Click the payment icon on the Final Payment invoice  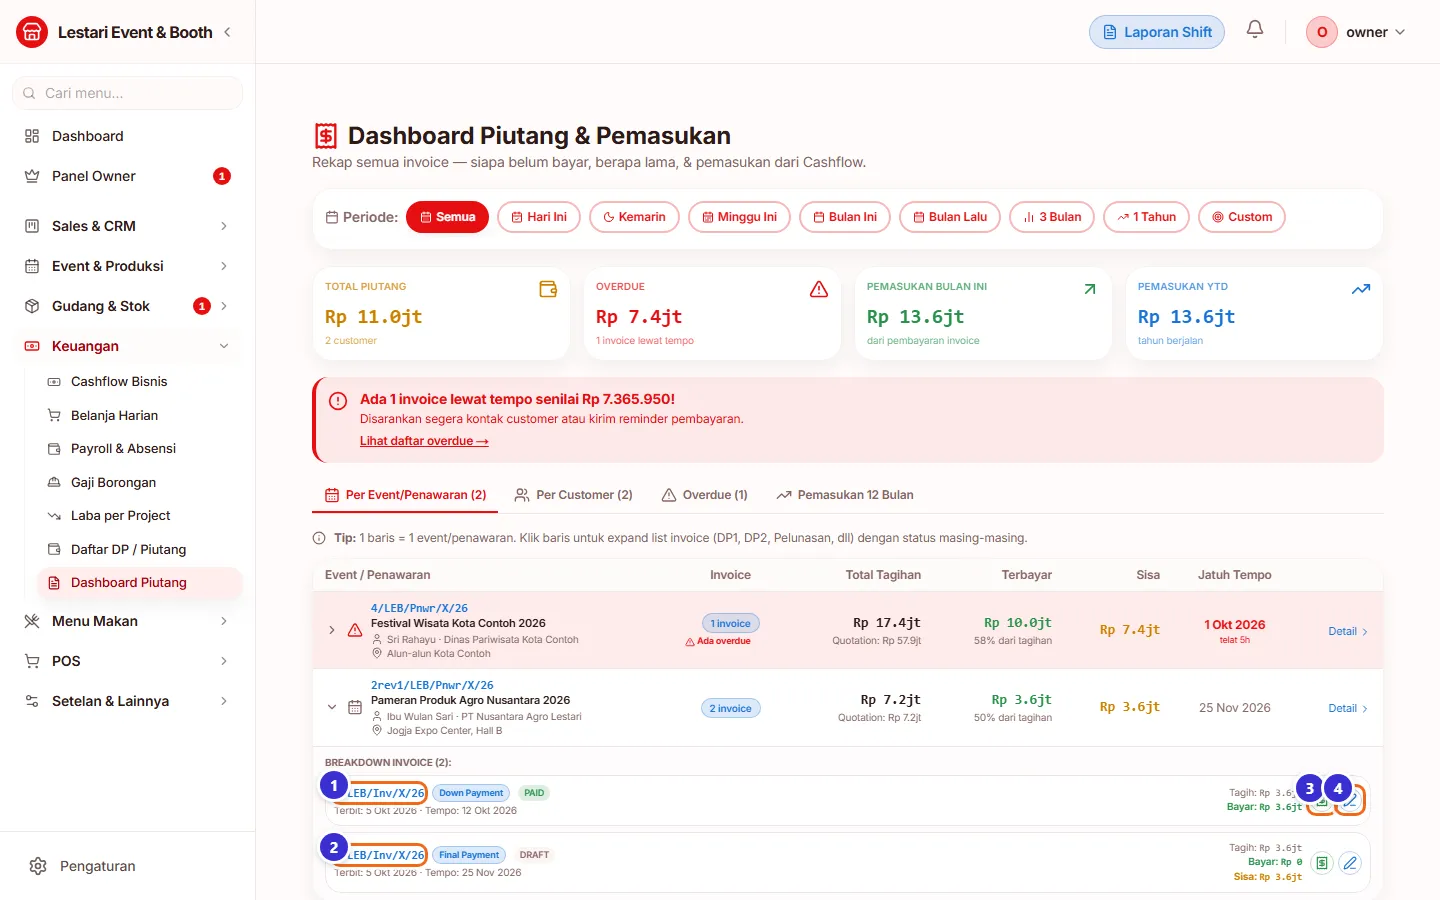[x=1322, y=863]
